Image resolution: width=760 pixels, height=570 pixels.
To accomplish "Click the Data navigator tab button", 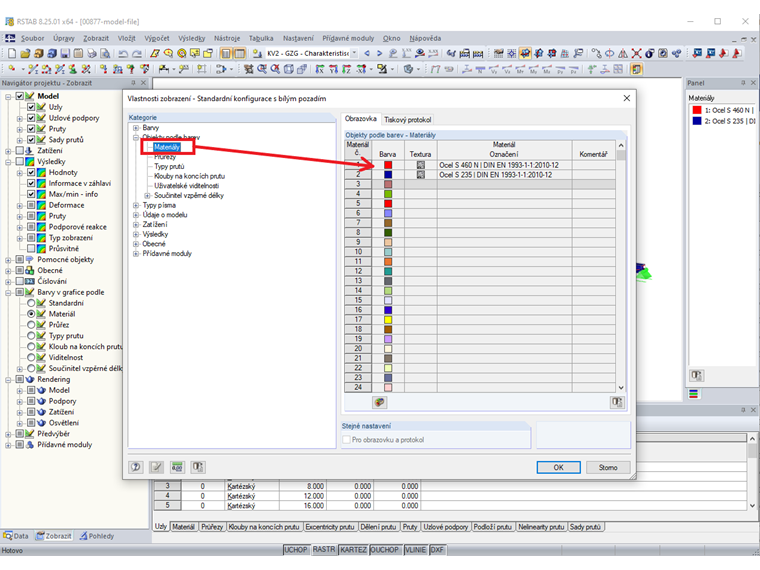I will (x=16, y=536).
